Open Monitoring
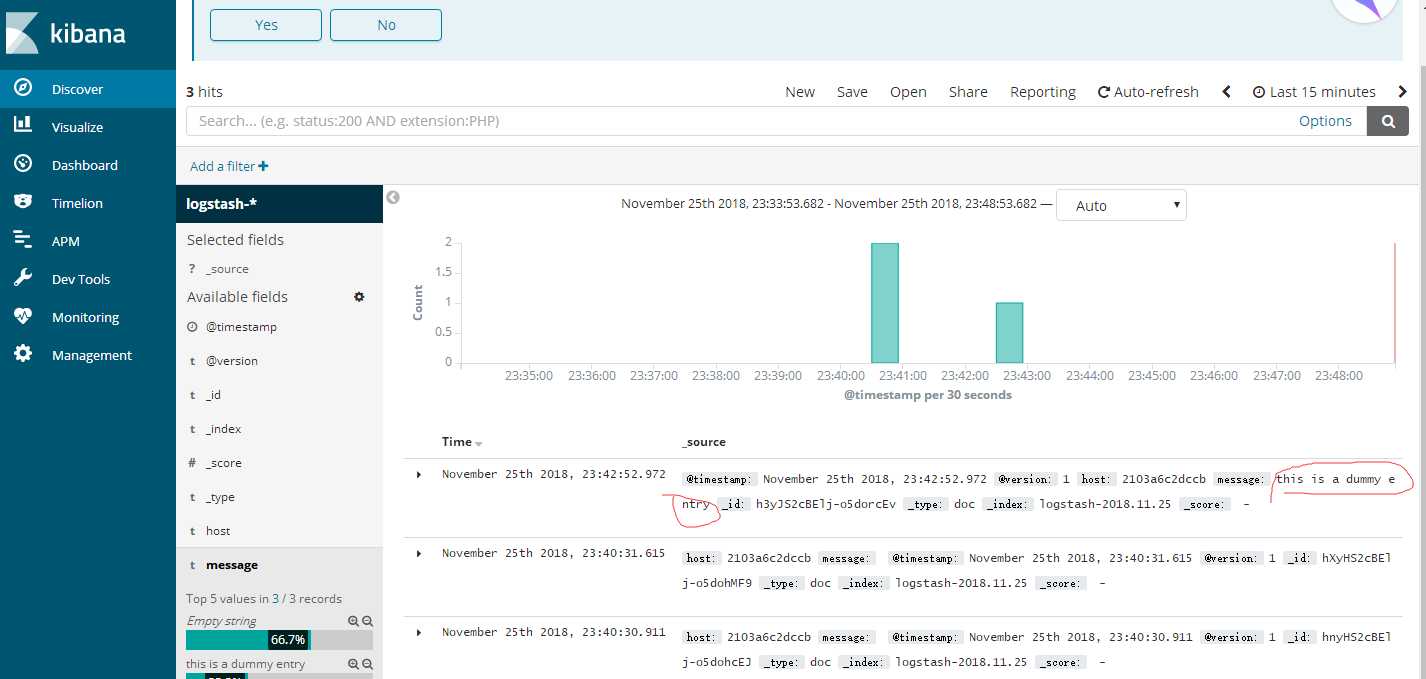Image resolution: width=1426 pixels, height=679 pixels. (88, 317)
